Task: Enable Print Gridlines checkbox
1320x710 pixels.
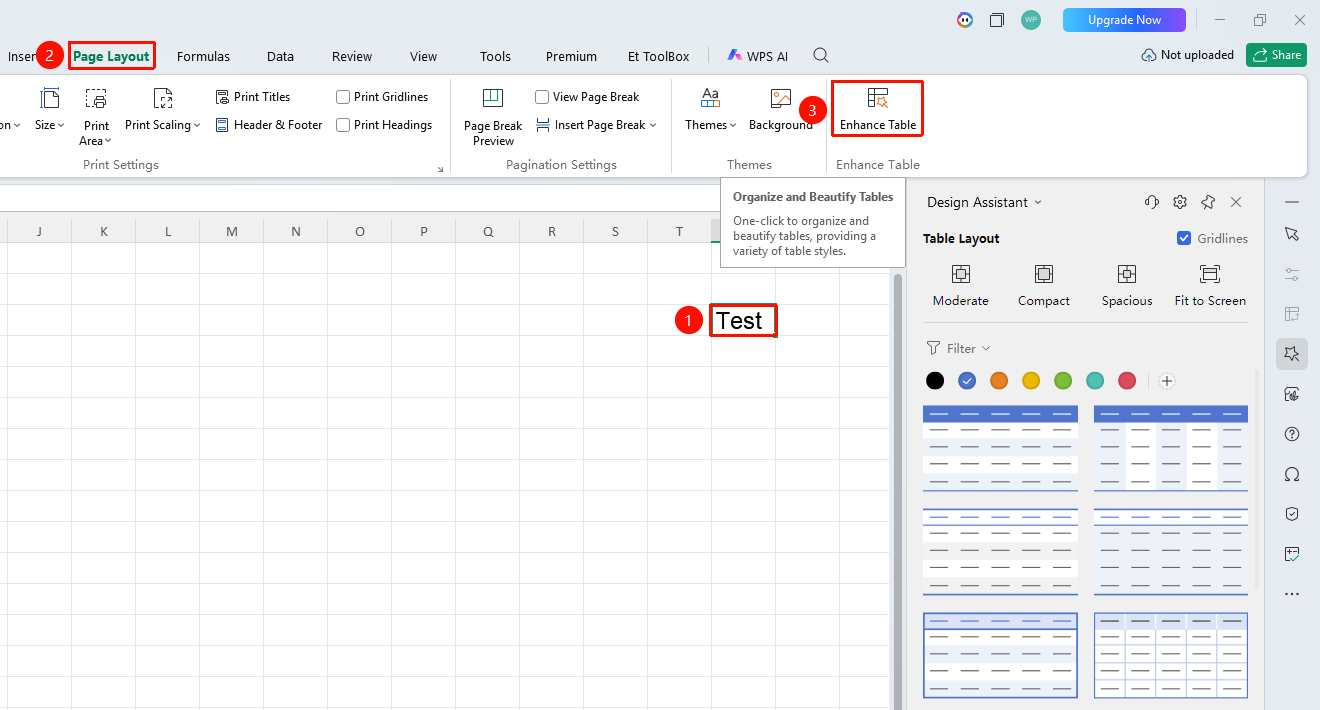Action: click(x=343, y=97)
